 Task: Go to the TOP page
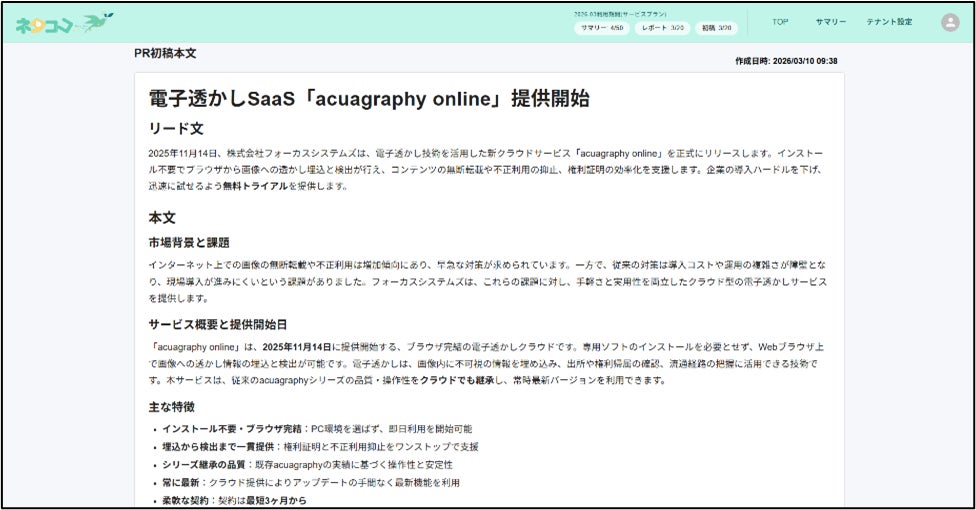pyautogui.click(x=780, y=22)
